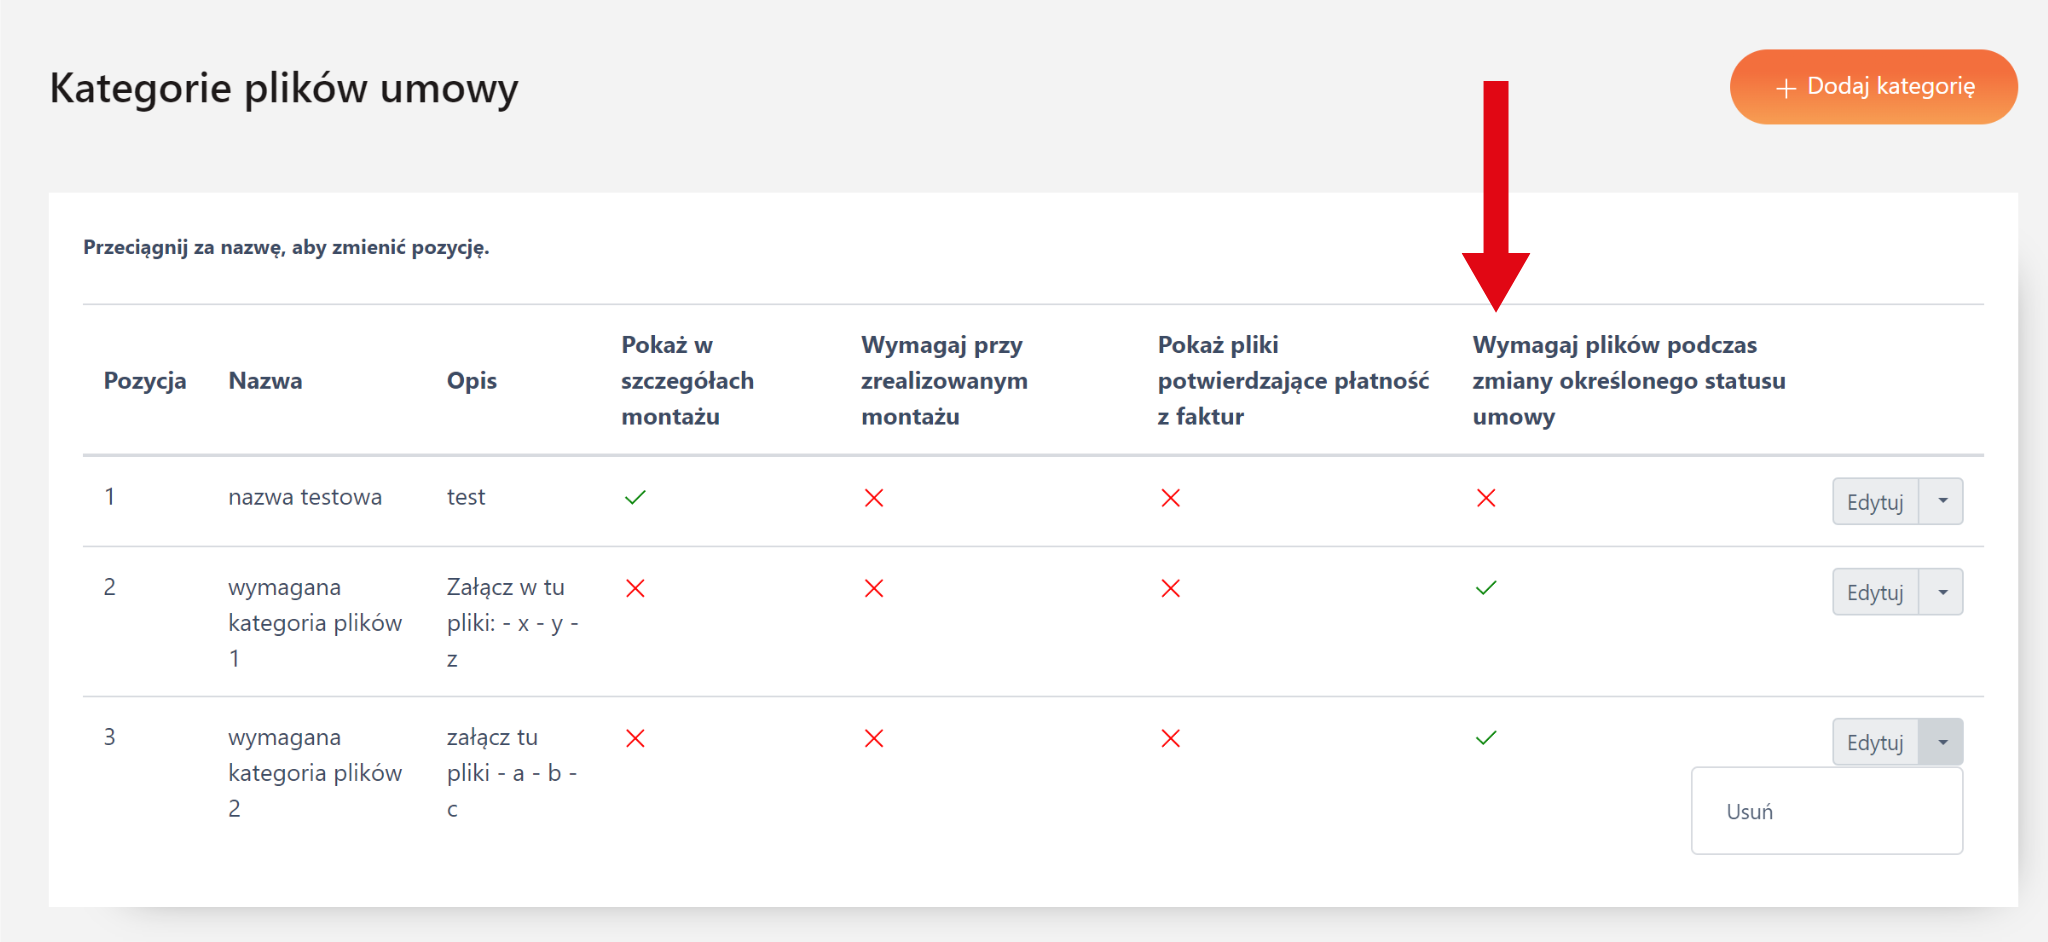The height and width of the screenshot is (942, 2048).
Task: Click the red X under 'Wymagaj przy zrealizowanym montażu' in row 1
Action: (874, 498)
